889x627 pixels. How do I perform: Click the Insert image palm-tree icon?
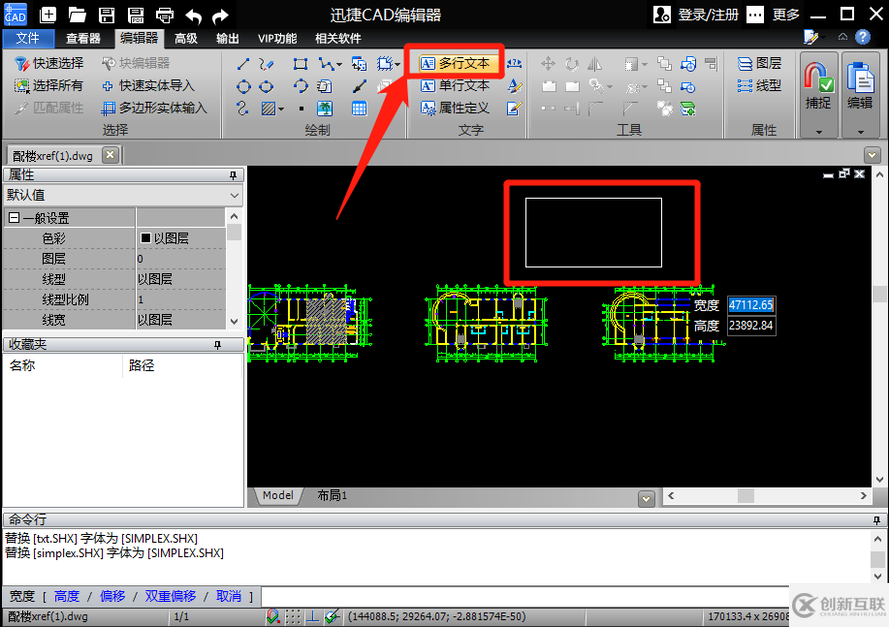(325, 108)
